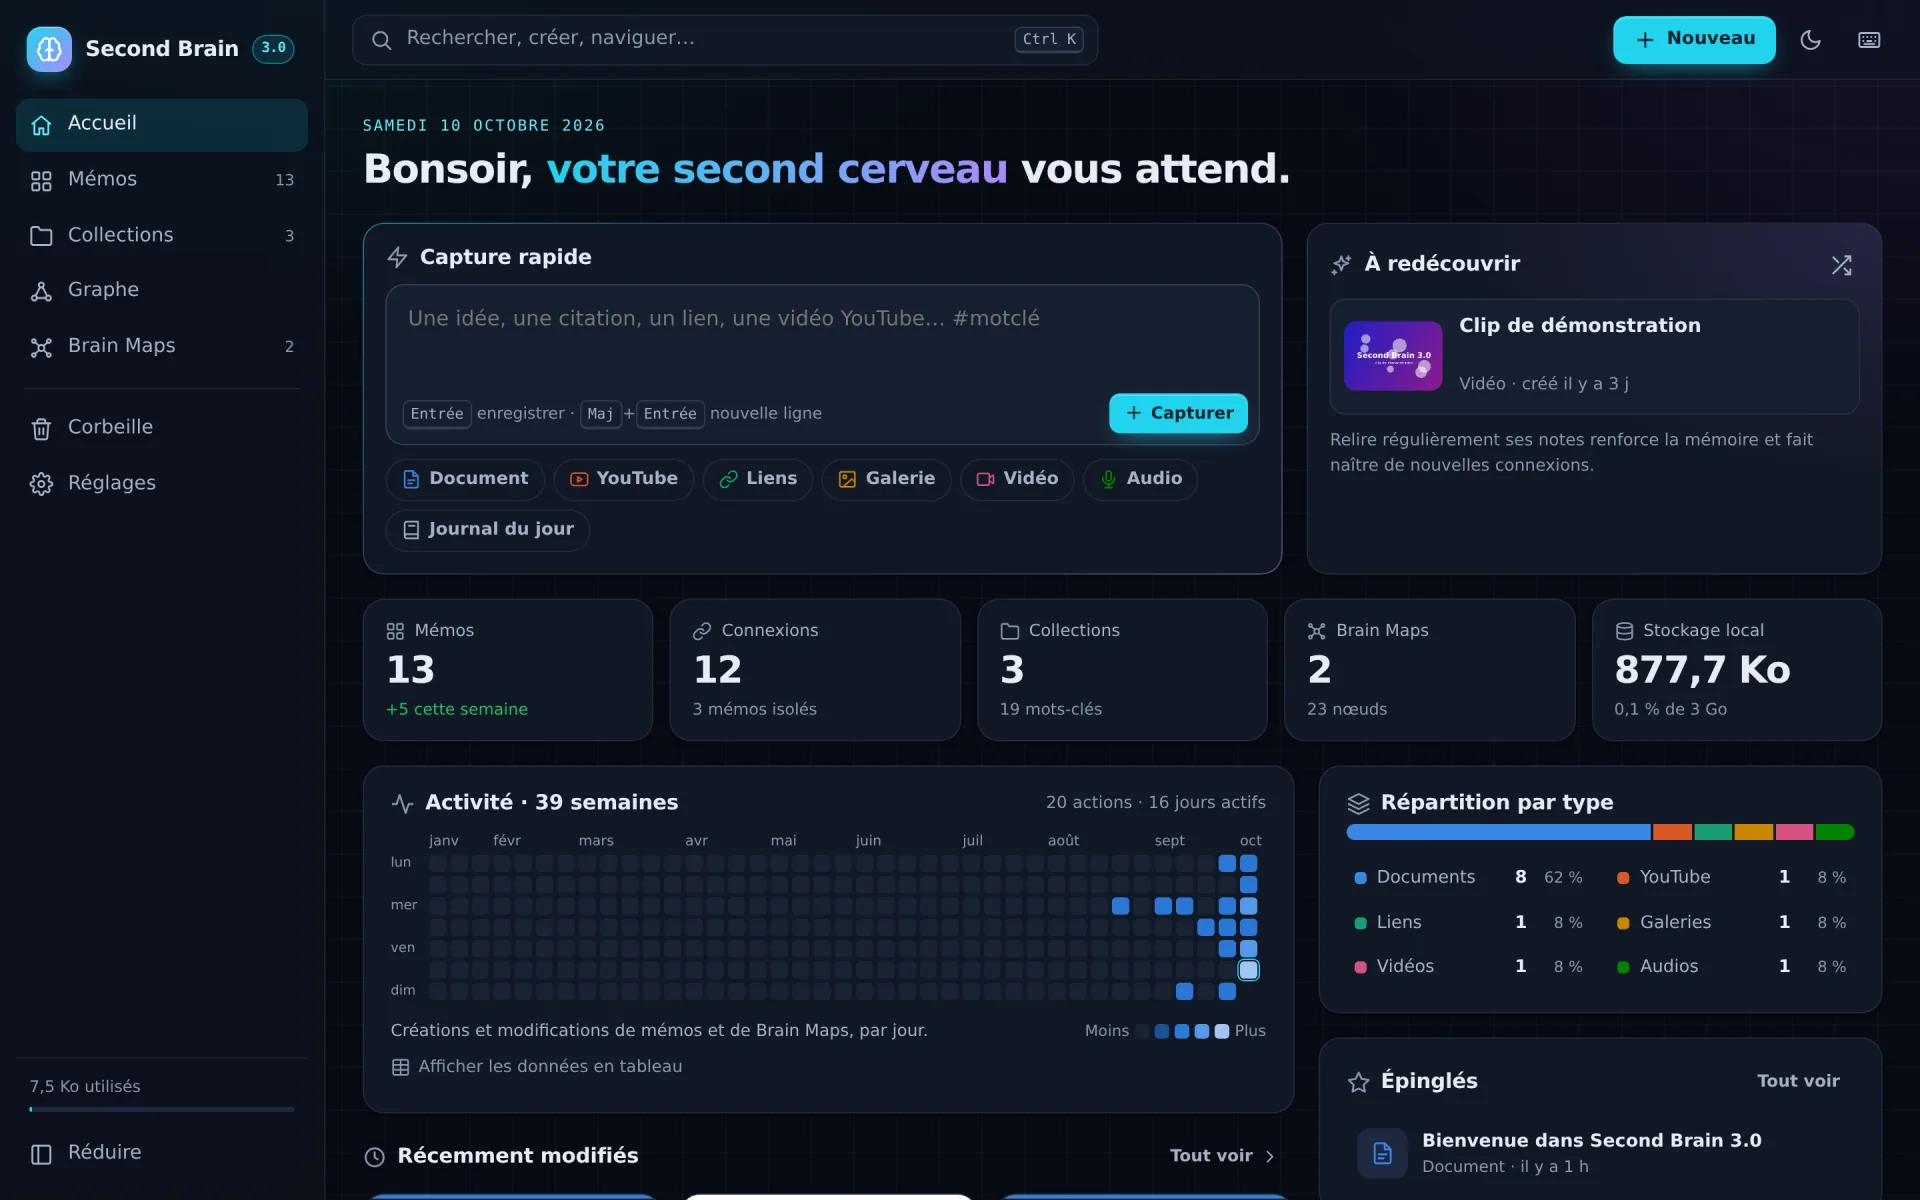Open the Brain Maps stat card
1920x1200 pixels.
pyautogui.click(x=1429, y=670)
